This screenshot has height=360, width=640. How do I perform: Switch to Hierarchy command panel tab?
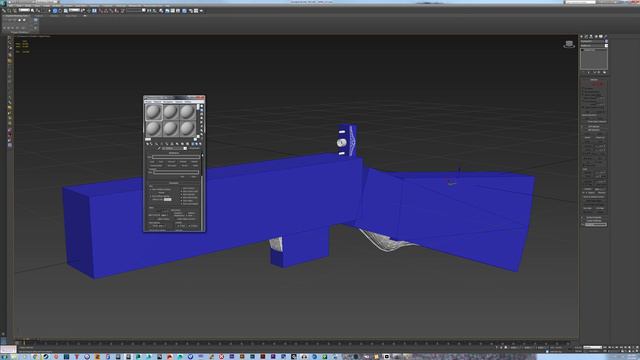tap(591, 36)
